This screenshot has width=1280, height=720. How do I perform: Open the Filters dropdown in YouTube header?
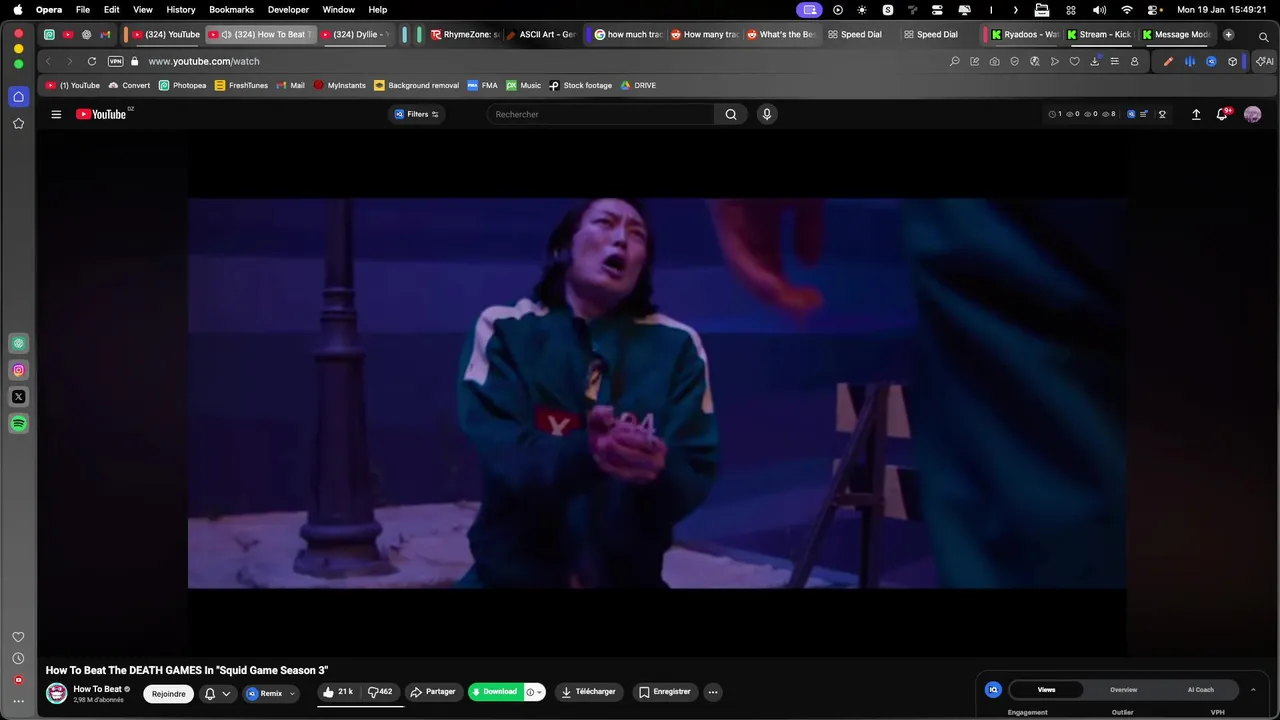(417, 114)
